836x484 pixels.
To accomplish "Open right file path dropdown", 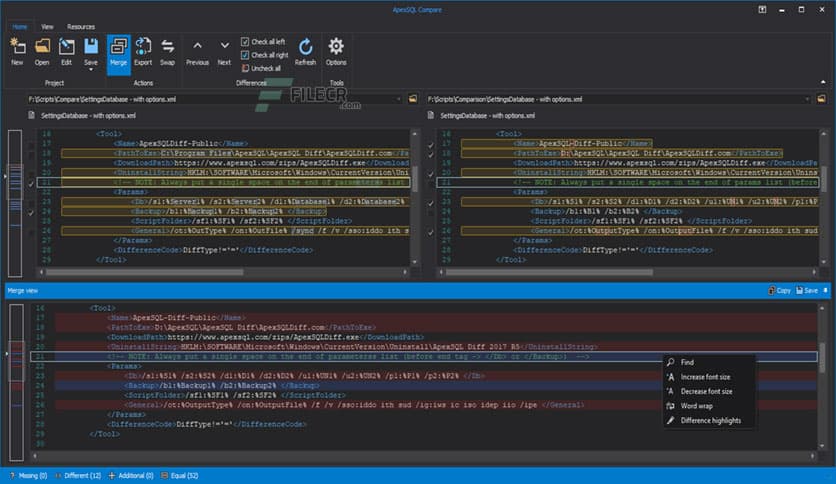I will point(807,99).
